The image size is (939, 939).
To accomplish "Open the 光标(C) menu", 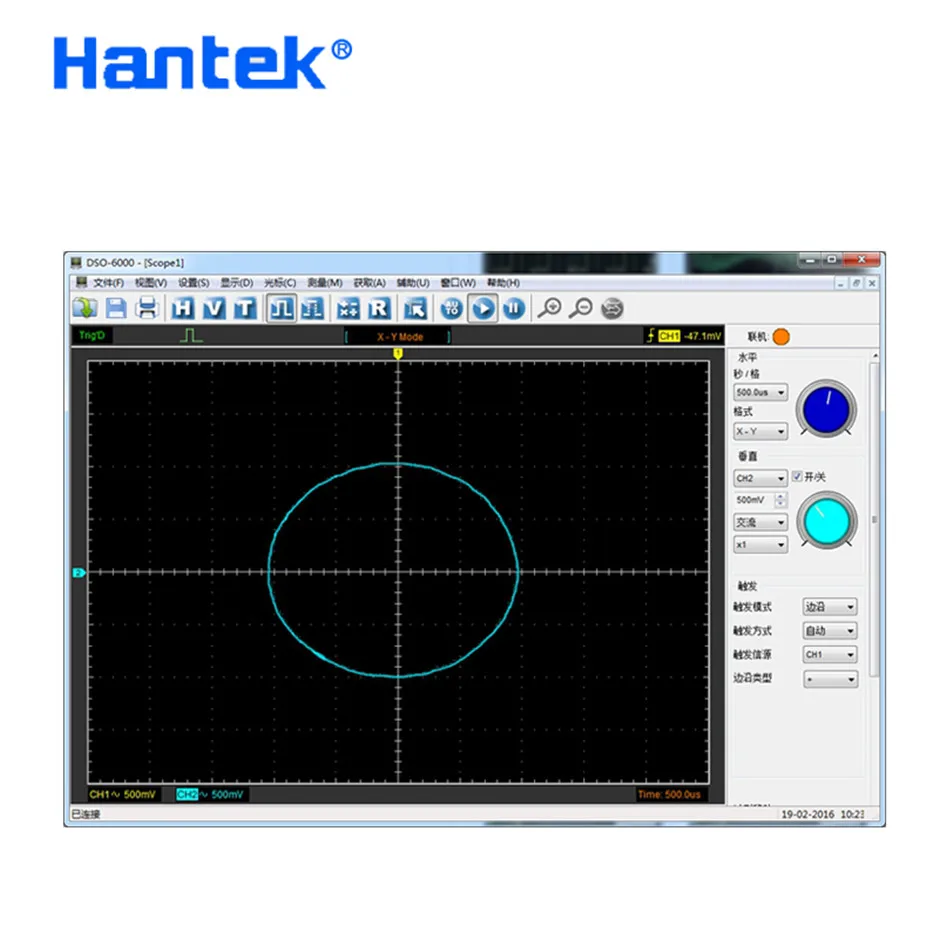I will (x=280, y=283).
